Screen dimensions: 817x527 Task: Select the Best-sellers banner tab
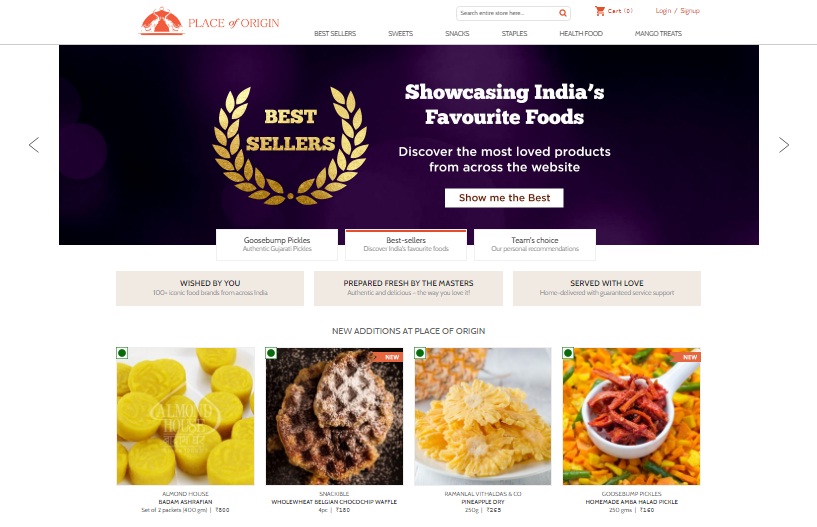click(406, 244)
